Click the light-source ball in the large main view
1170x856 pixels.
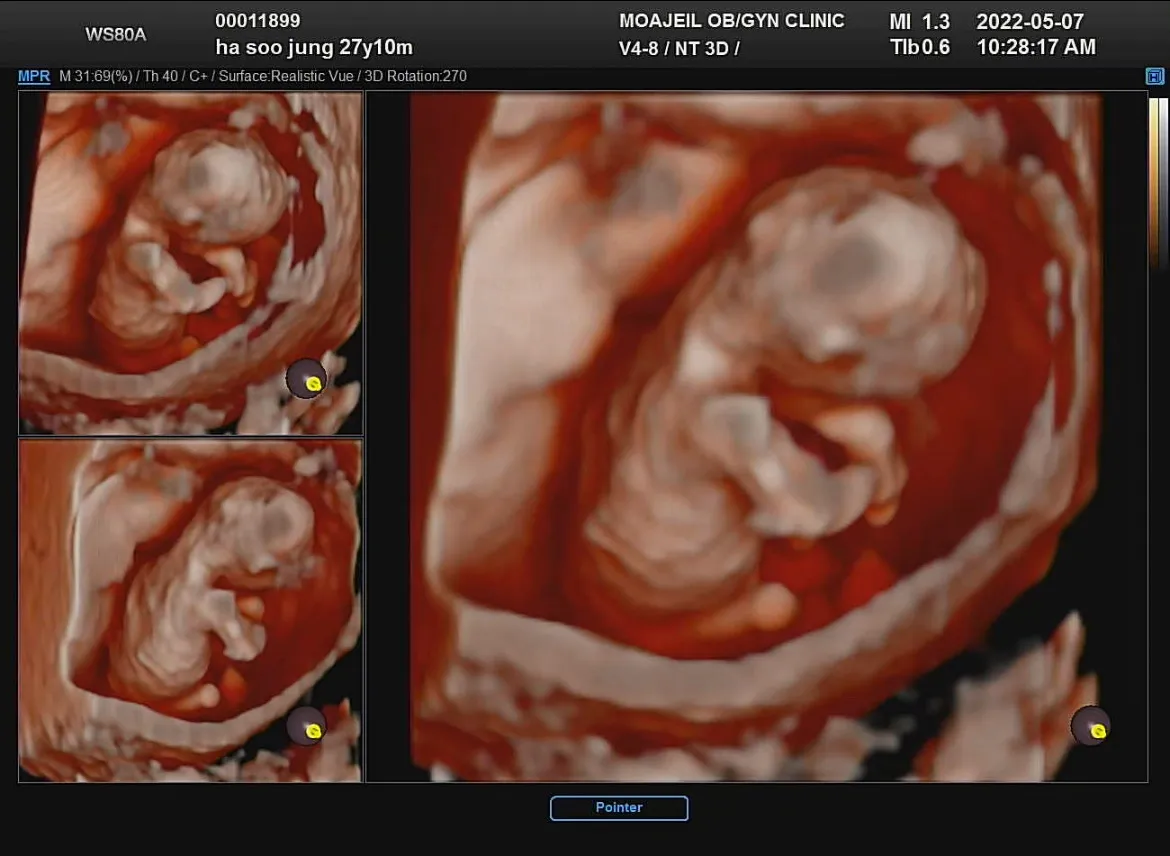coord(1090,725)
